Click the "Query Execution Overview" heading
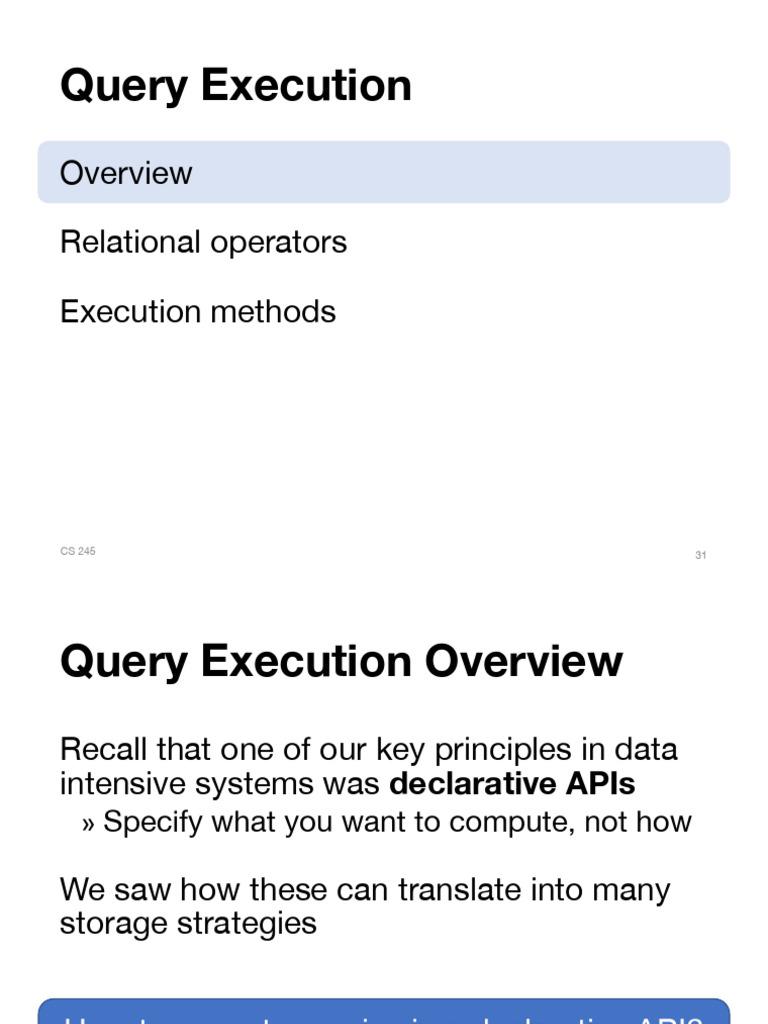This screenshot has width=768, height=1024. click(341, 662)
